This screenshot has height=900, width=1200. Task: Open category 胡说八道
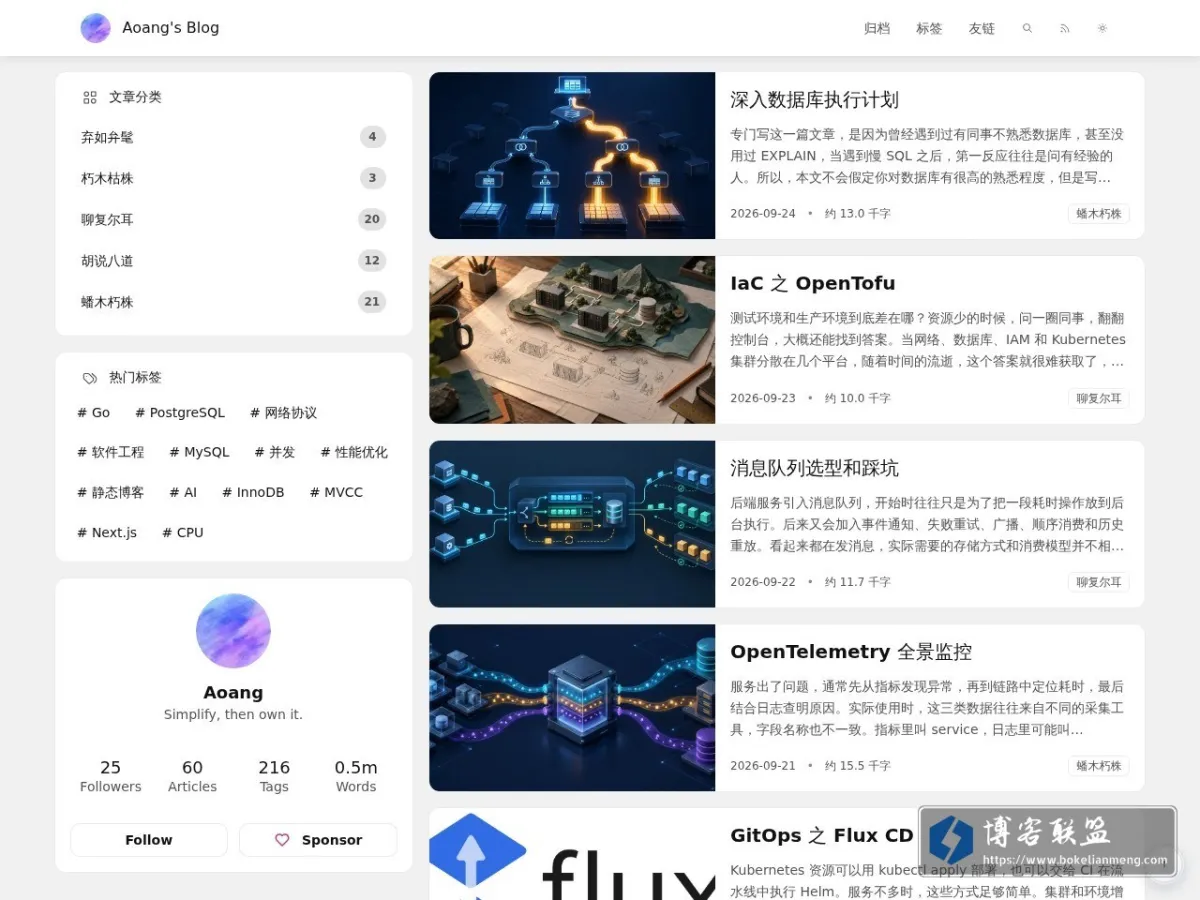(x=233, y=260)
